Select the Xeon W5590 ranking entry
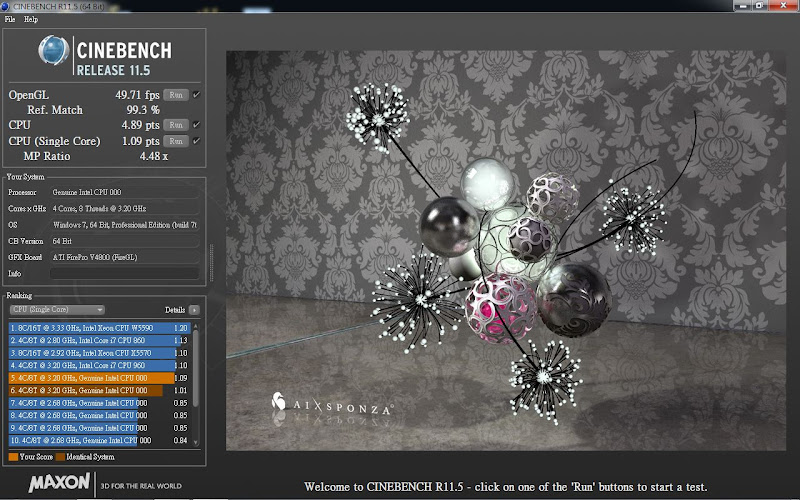The height and width of the screenshot is (500, 800). [x=99, y=328]
